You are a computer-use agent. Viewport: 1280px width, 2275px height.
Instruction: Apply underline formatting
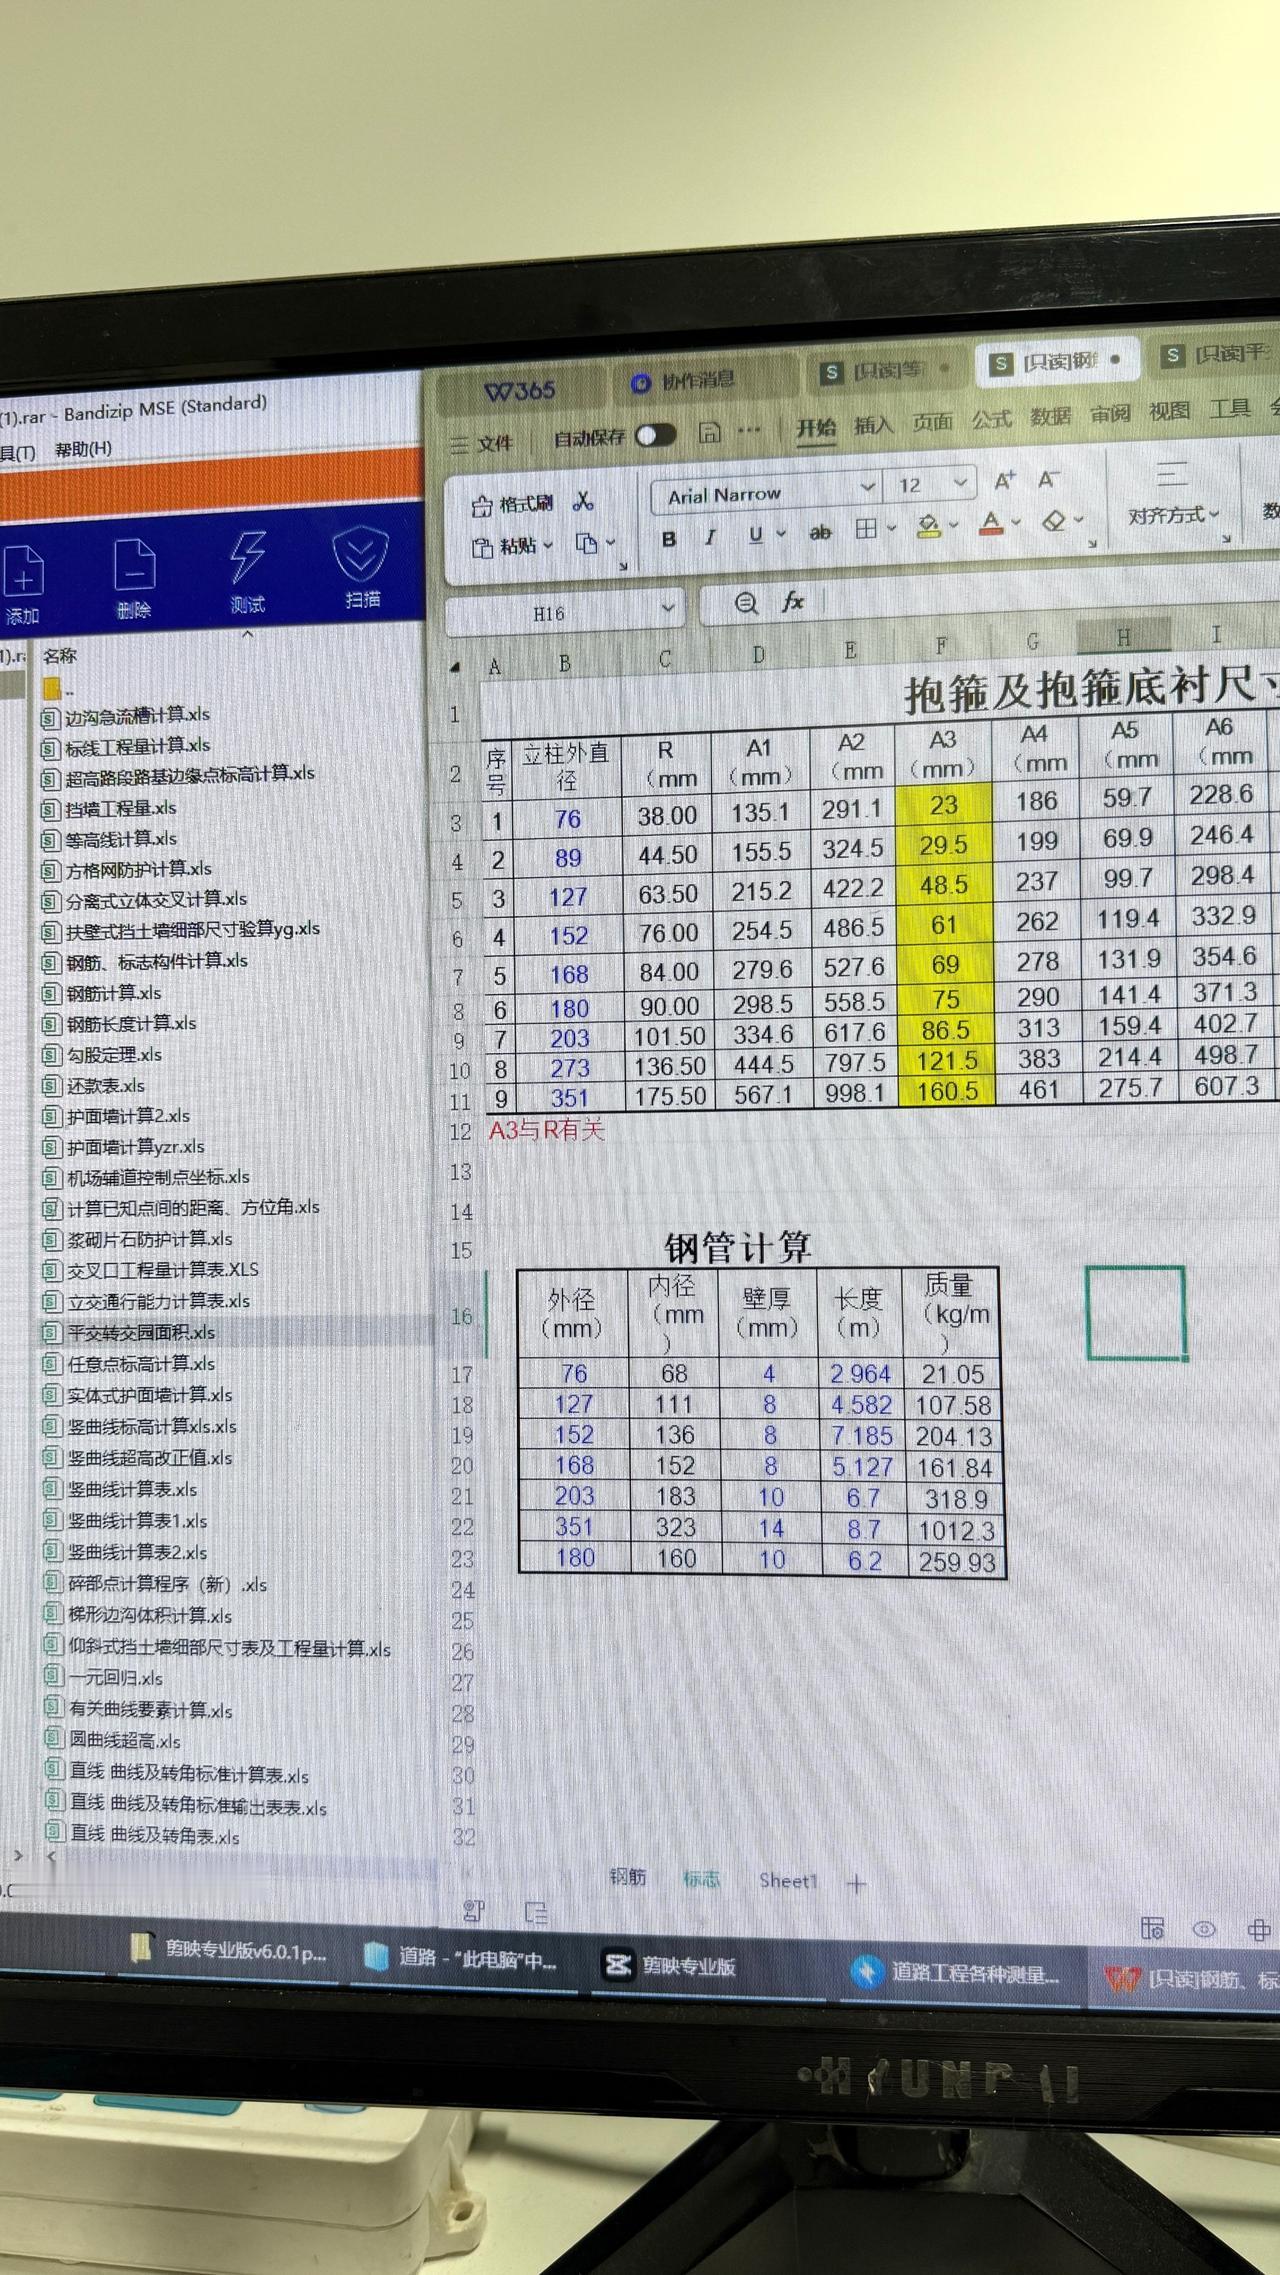(x=756, y=535)
